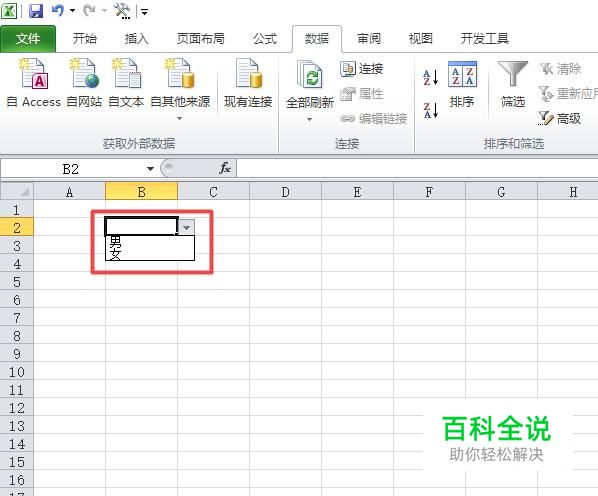Viewport: 598px width, 496px height.
Task: Select column E header
Action: click(x=357, y=191)
